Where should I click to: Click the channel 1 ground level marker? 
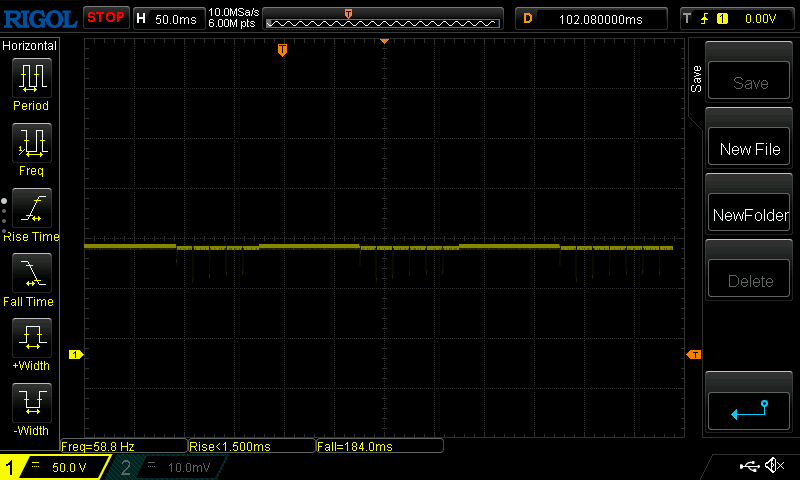[76, 355]
